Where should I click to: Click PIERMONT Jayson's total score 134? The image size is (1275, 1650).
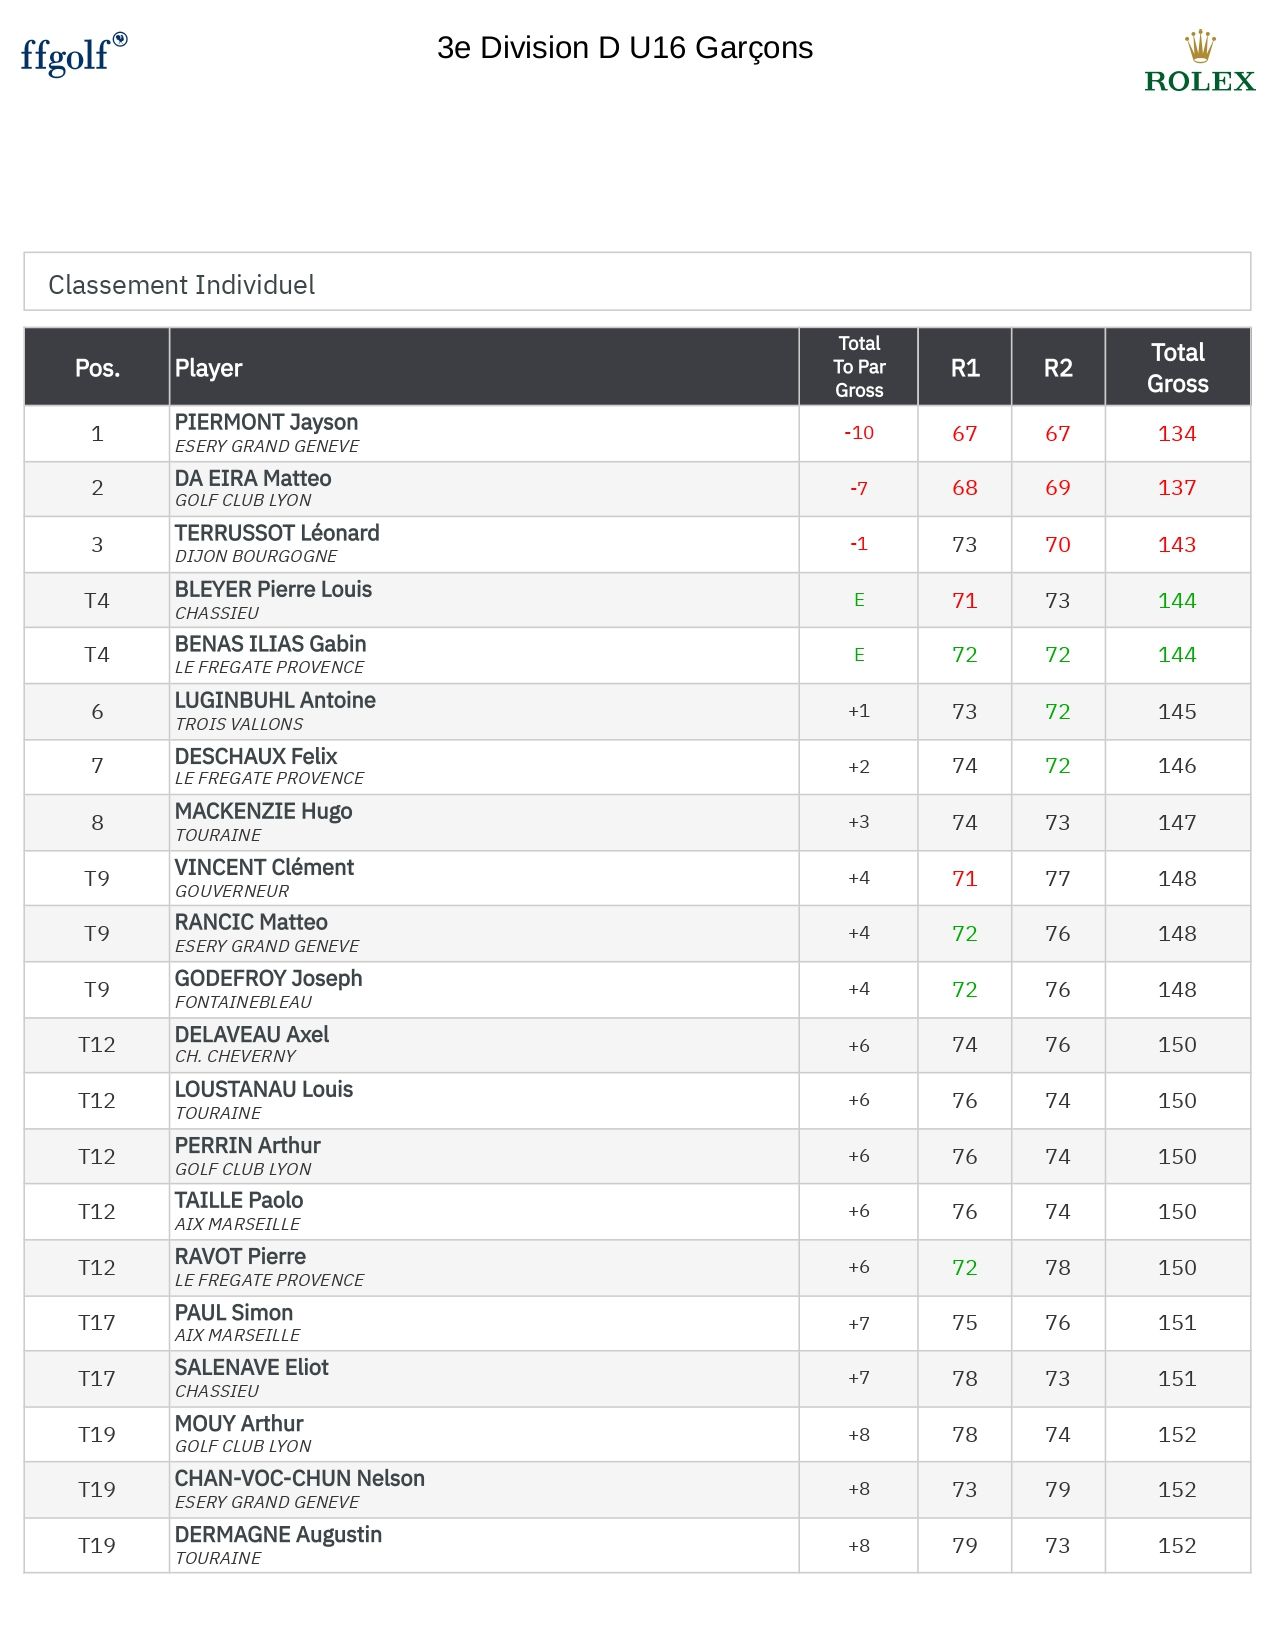(x=1177, y=434)
